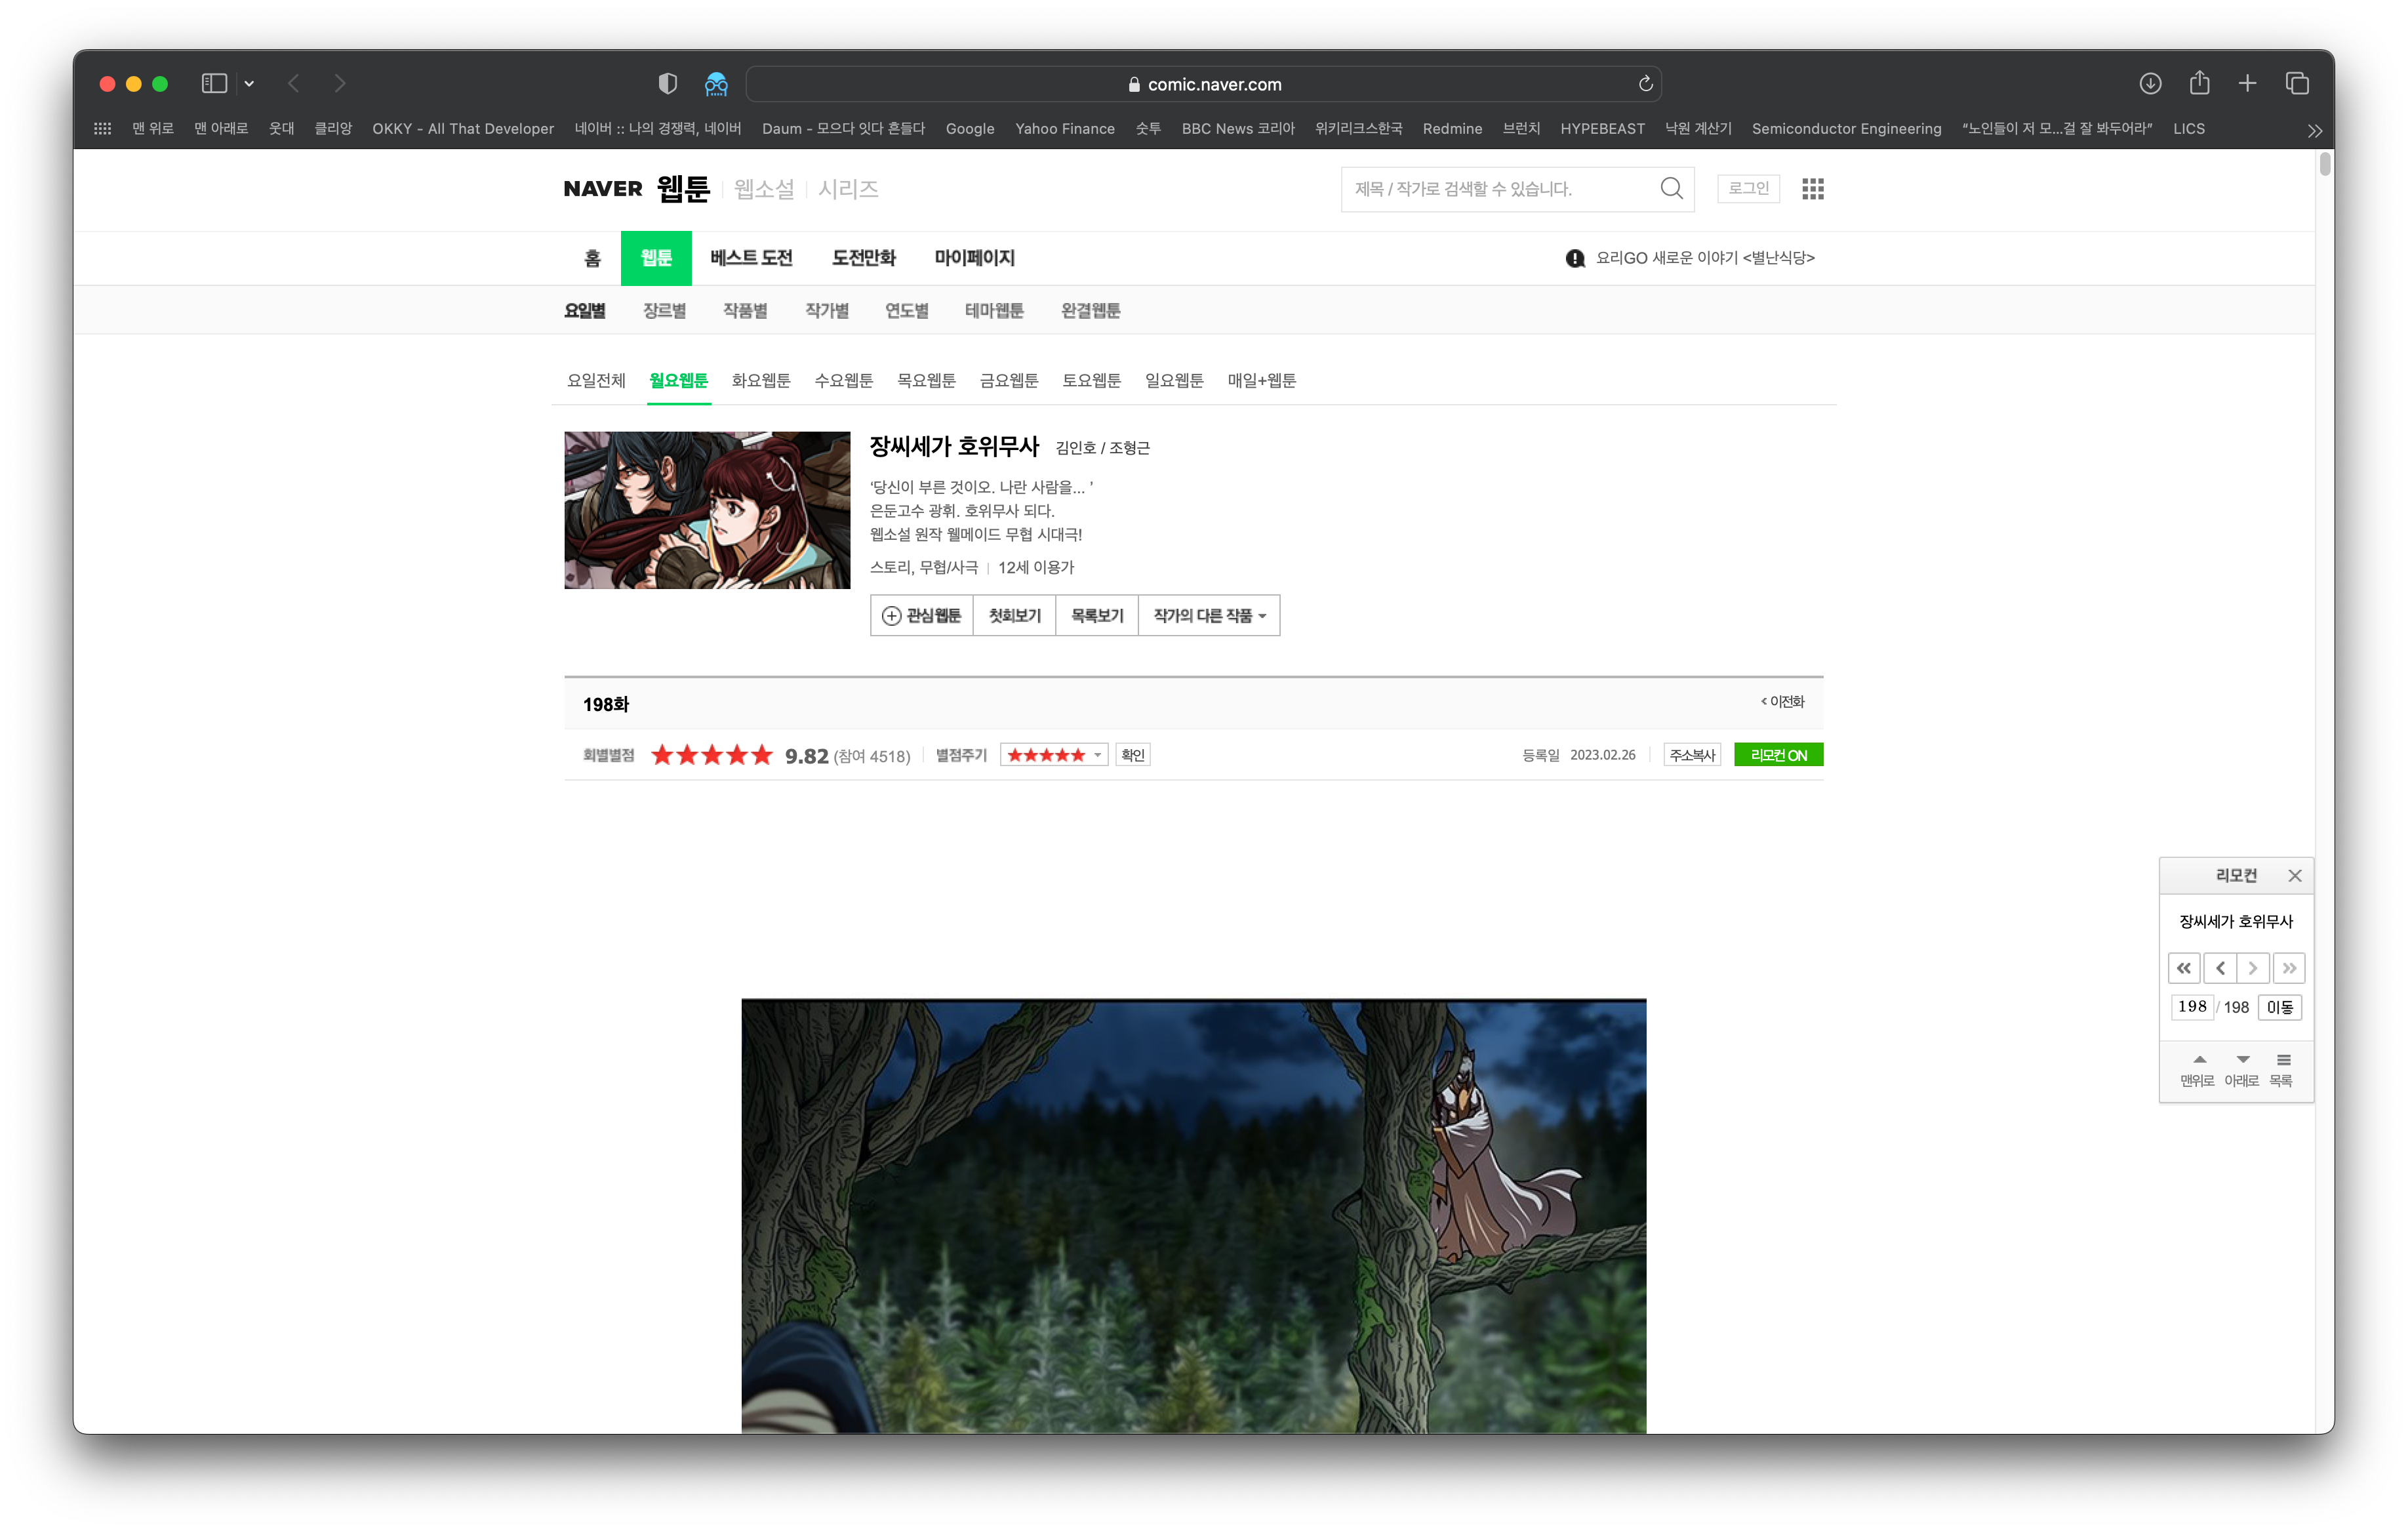This screenshot has width=2408, height=1531.
Task: Click 확인 rating button
Action: tap(1132, 755)
